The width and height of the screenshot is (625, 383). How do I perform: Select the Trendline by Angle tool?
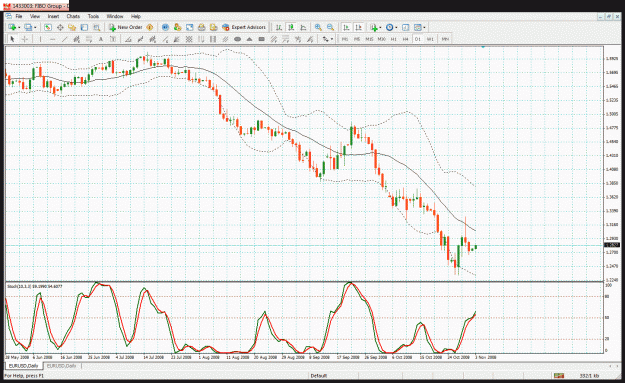click(x=128, y=39)
